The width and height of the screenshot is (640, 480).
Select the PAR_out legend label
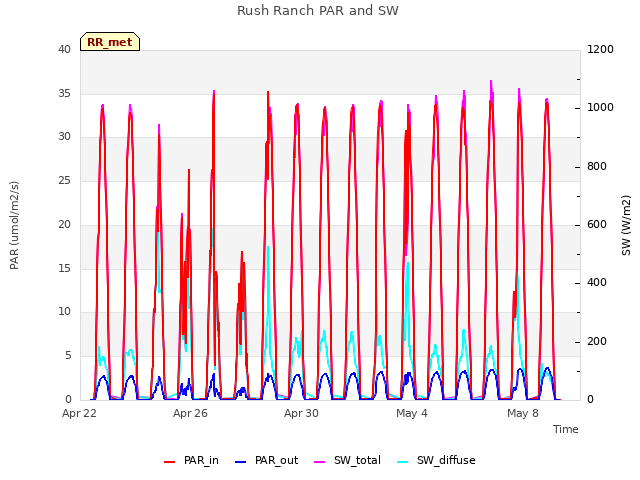coord(276,460)
